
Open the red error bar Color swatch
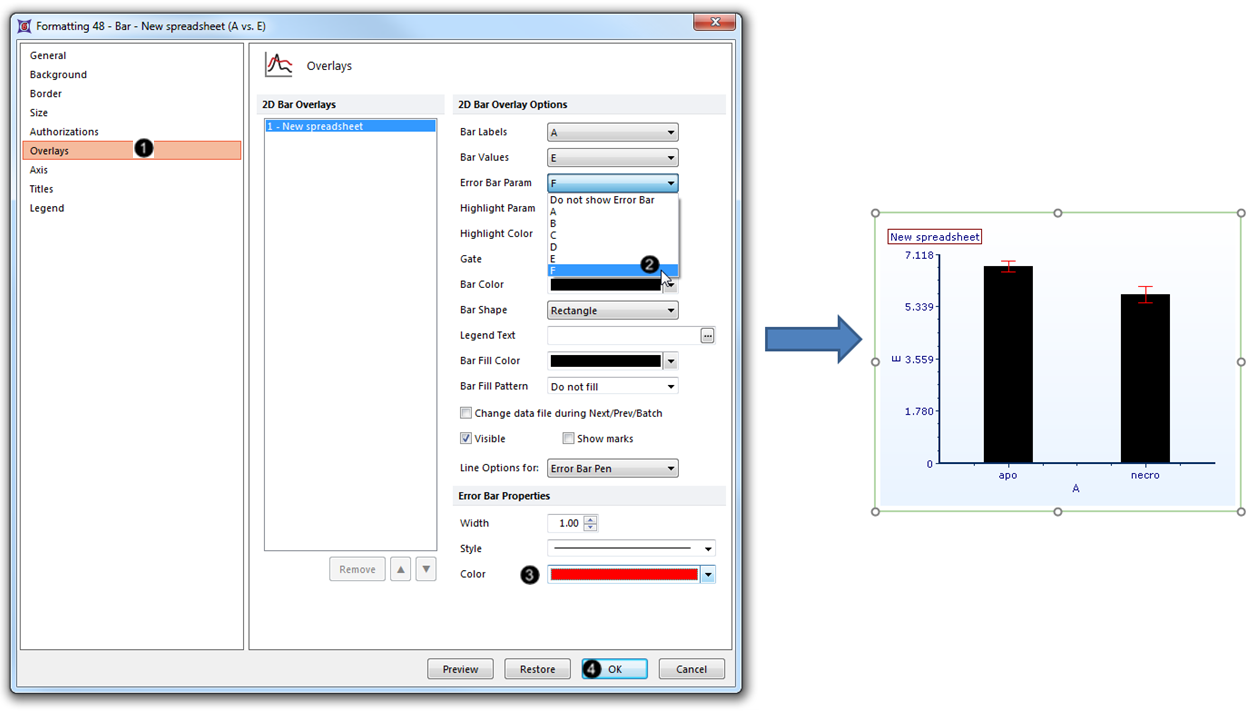tap(623, 574)
